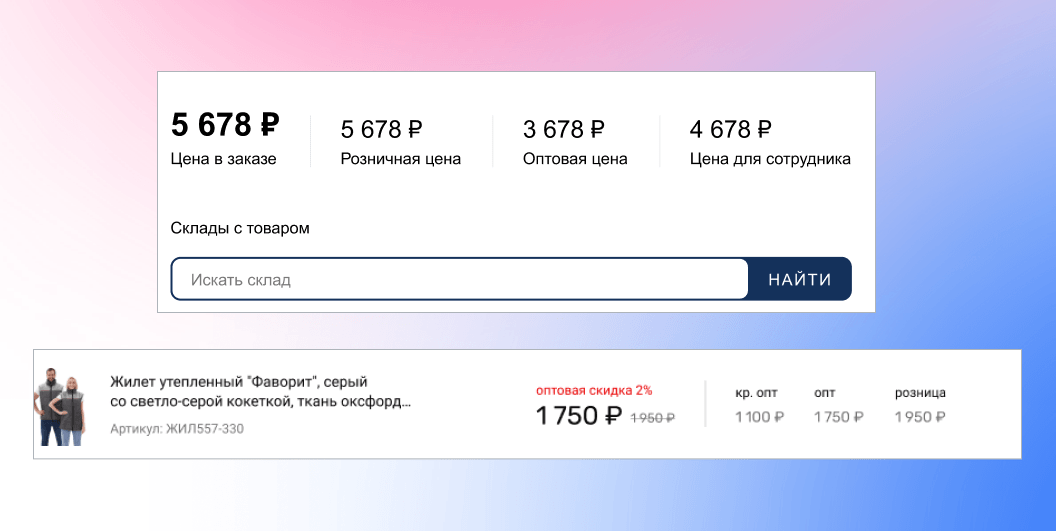
Task: Click the Склады с товаром heading
Action: (x=240, y=228)
